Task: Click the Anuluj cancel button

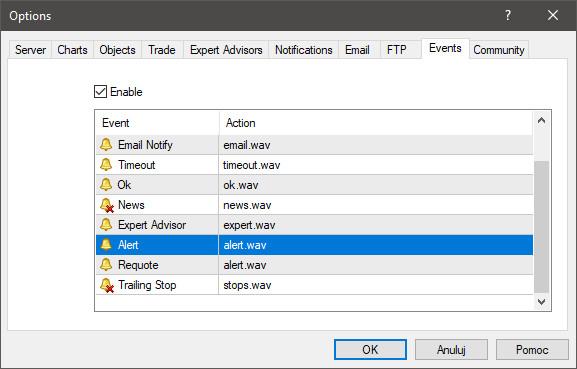Action: 451,349
